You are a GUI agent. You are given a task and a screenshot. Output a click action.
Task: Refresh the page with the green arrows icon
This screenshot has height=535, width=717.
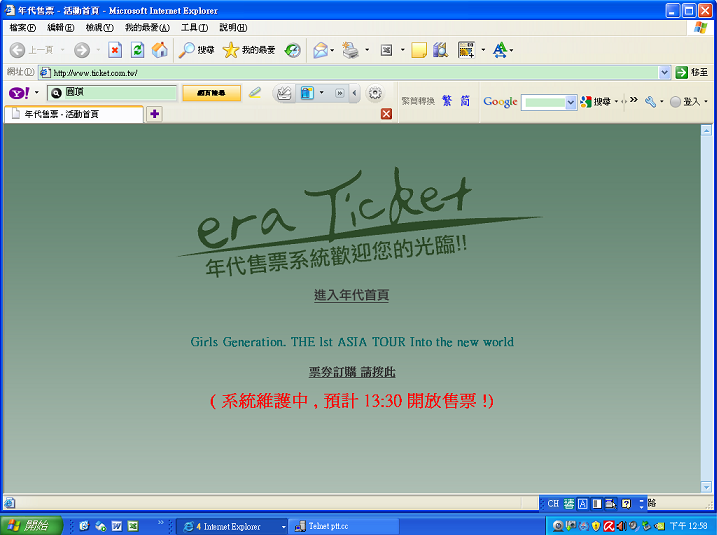pos(138,50)
